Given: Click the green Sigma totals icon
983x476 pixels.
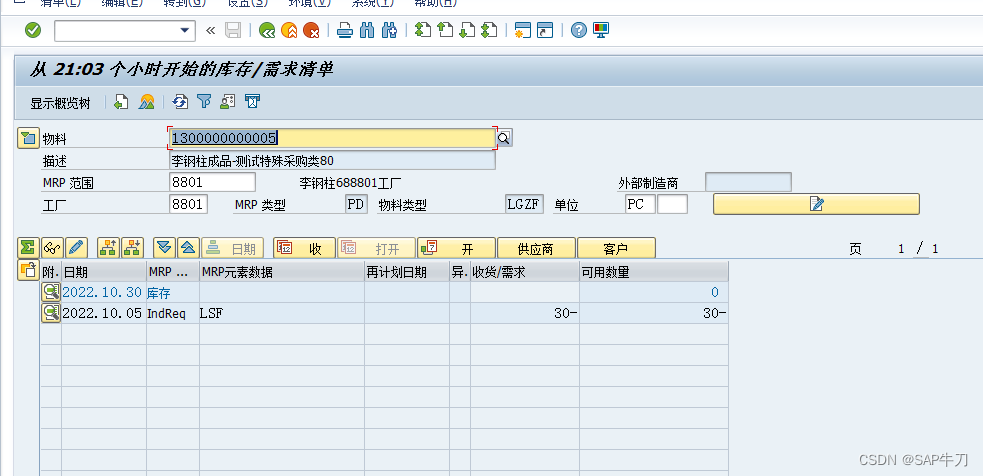Looking at the screenshot, I should [x=28, y=248].
